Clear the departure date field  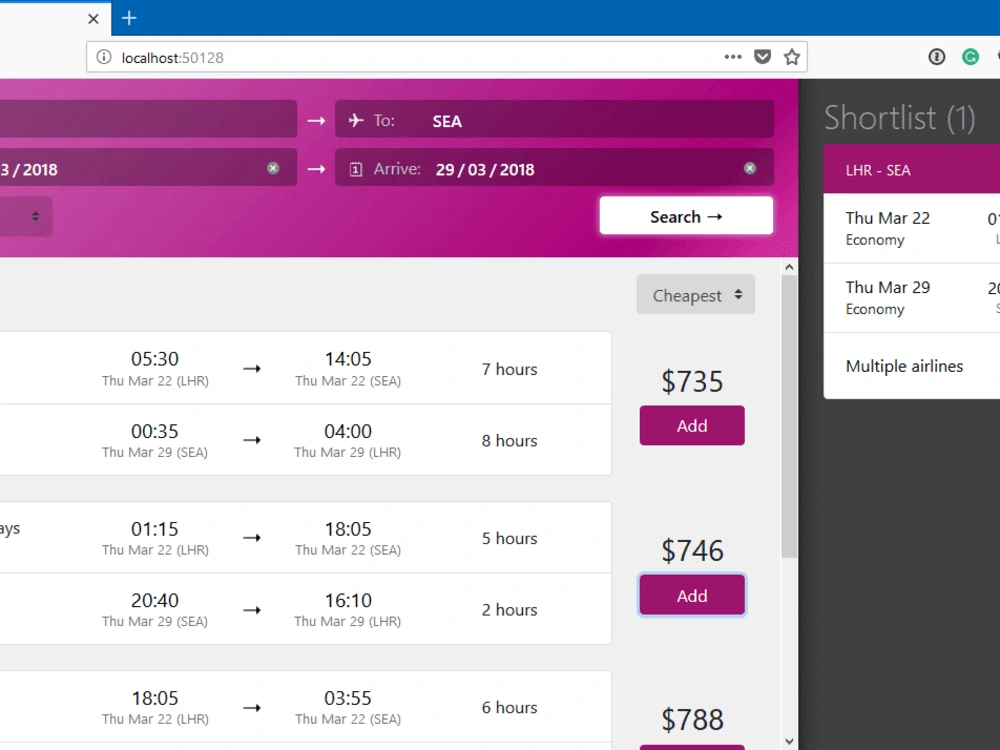(273, 168)
